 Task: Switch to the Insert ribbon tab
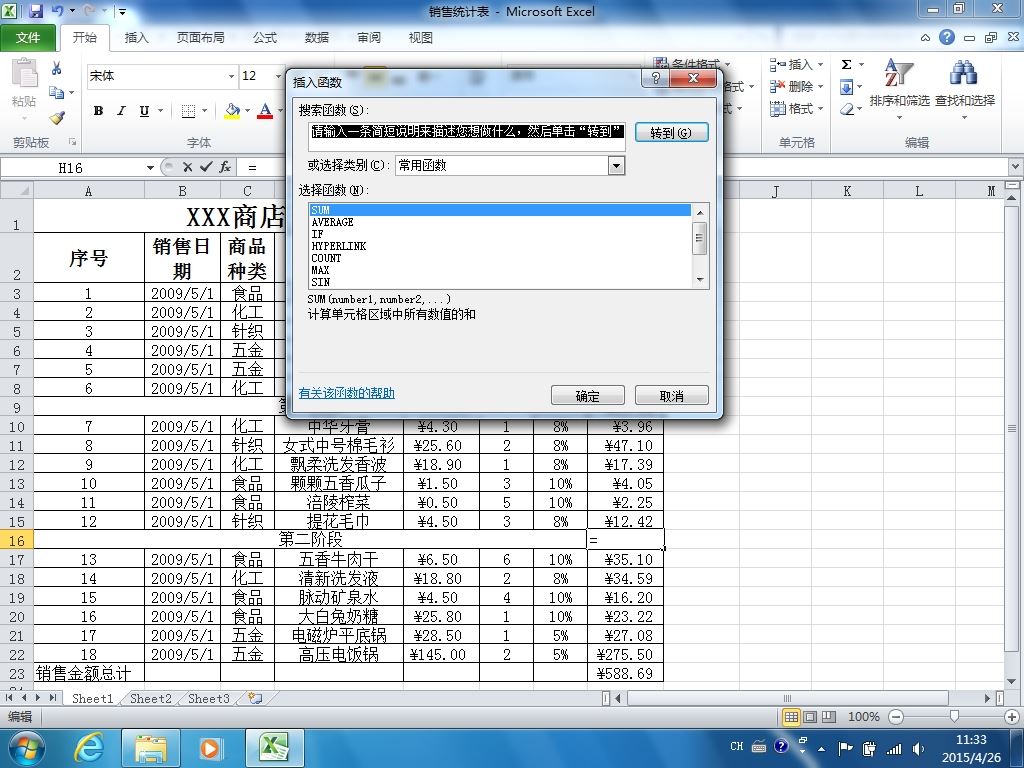pyautogui.click(x=136, y=38)
